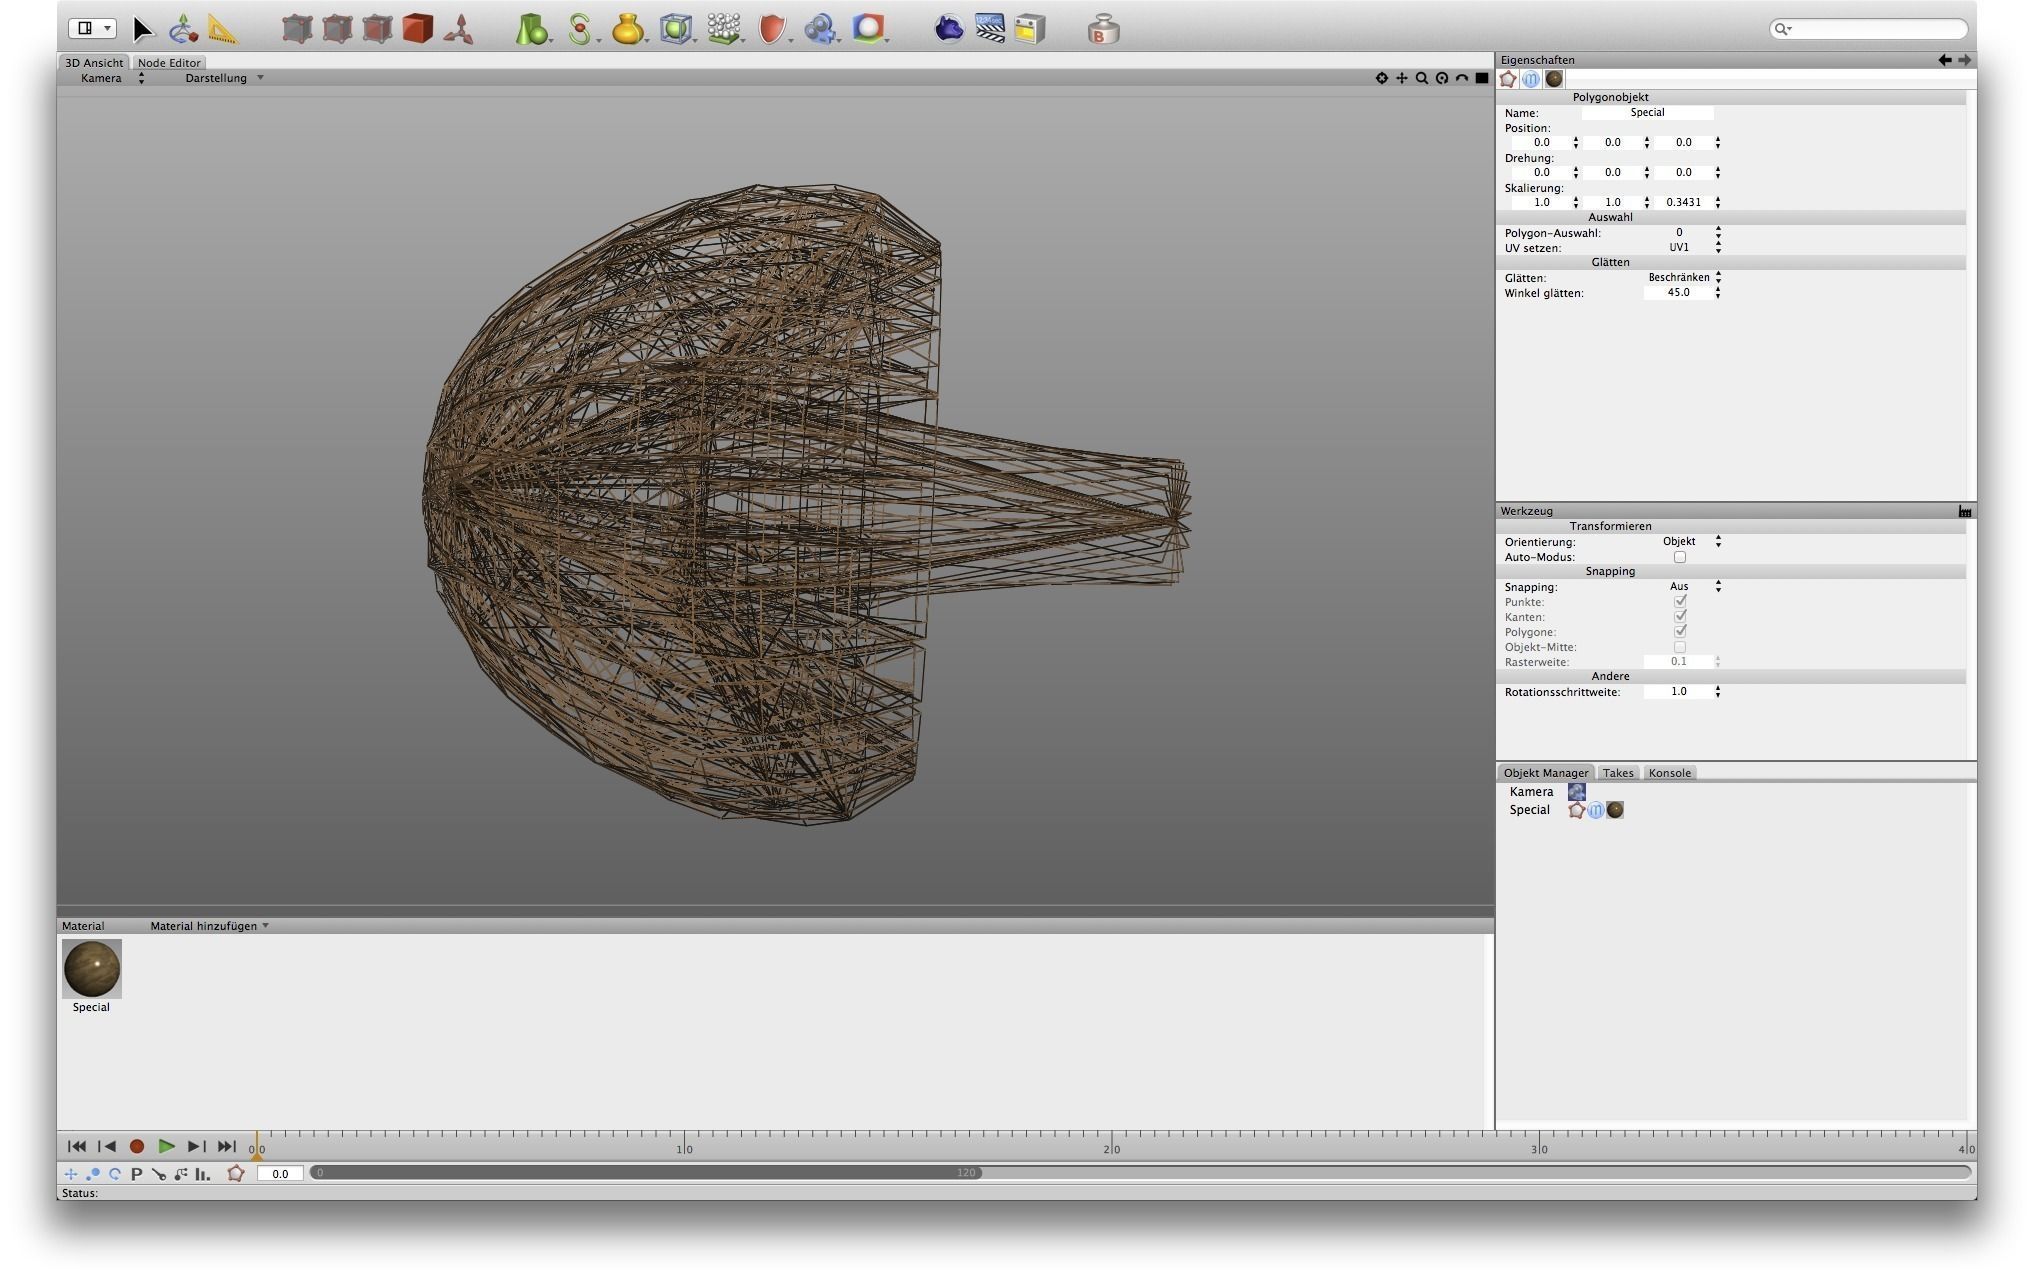Switch to the Node Editor tab
Viewport: 2034px width, 1279px height.
pos(169,62)
